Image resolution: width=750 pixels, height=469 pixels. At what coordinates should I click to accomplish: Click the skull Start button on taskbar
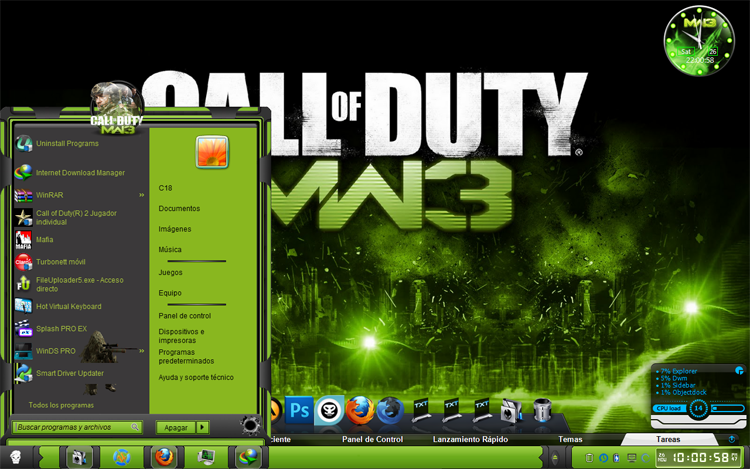click(x=15, y=458)
